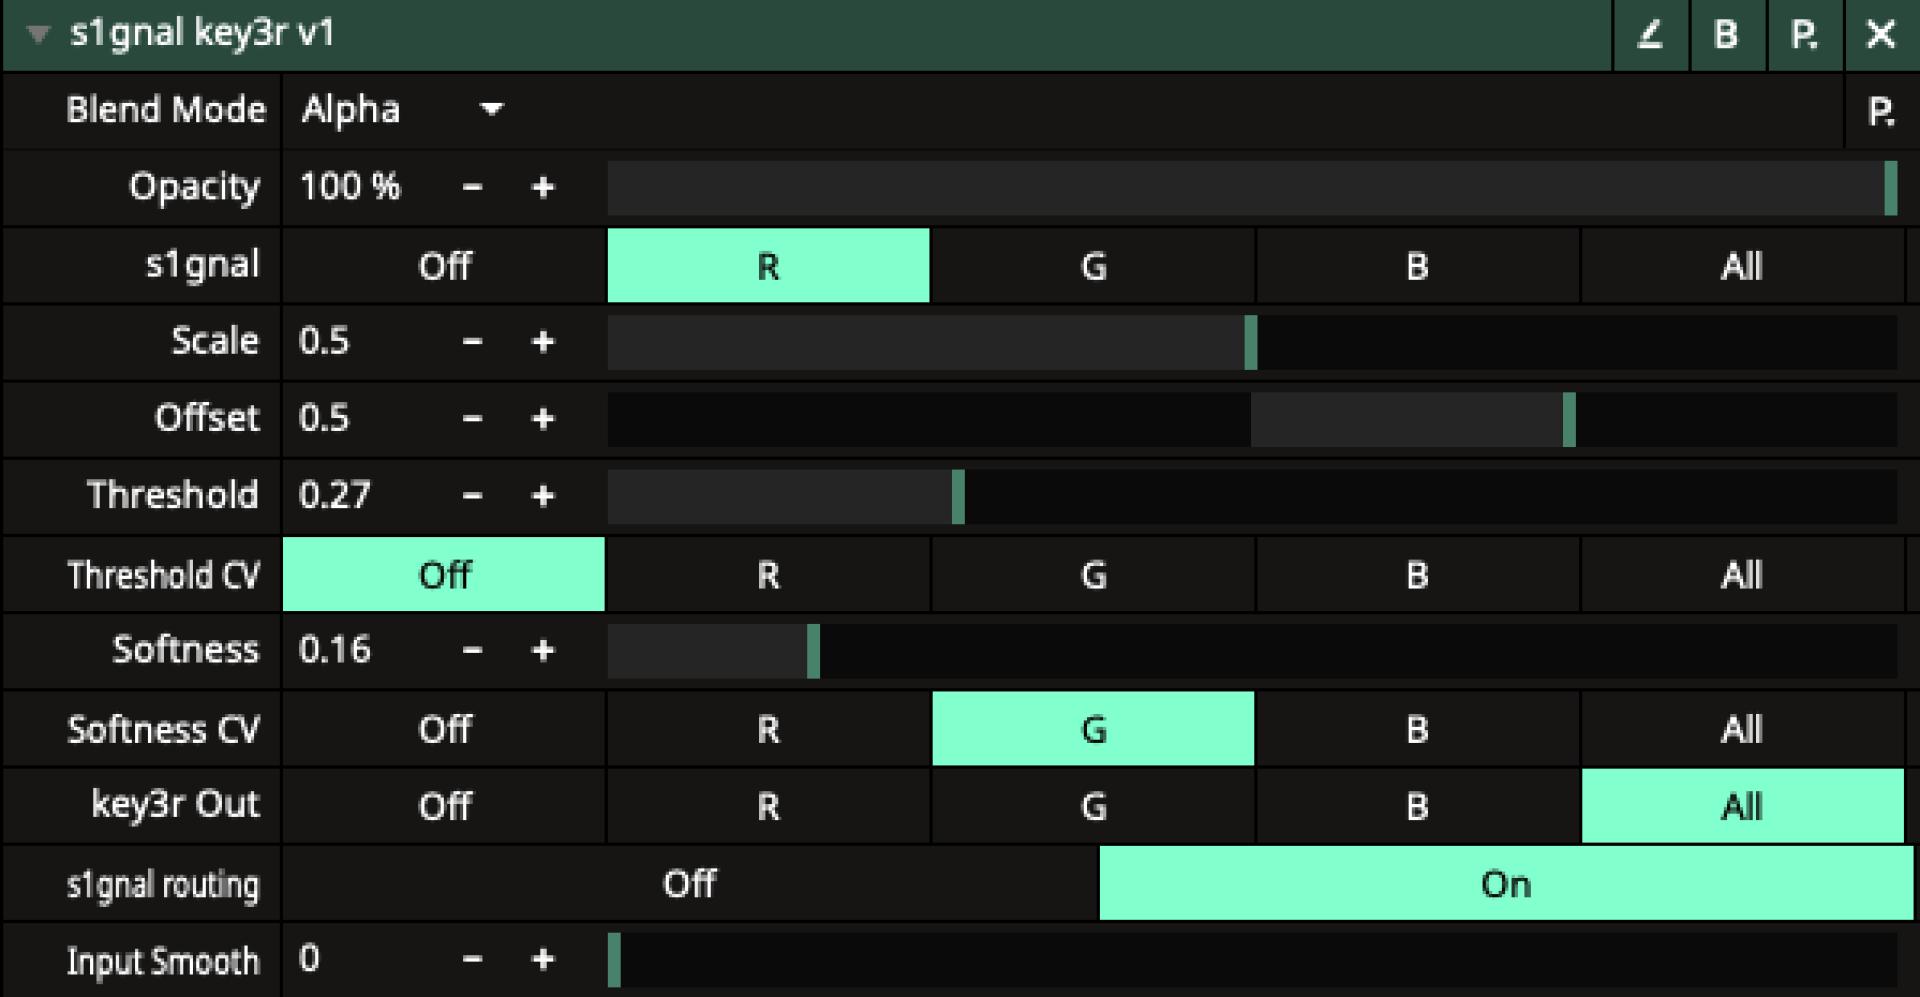Switch s1gnal routing On
Image resolution: width=1920 pixels, height=997 pixels.
[1505, 884]
